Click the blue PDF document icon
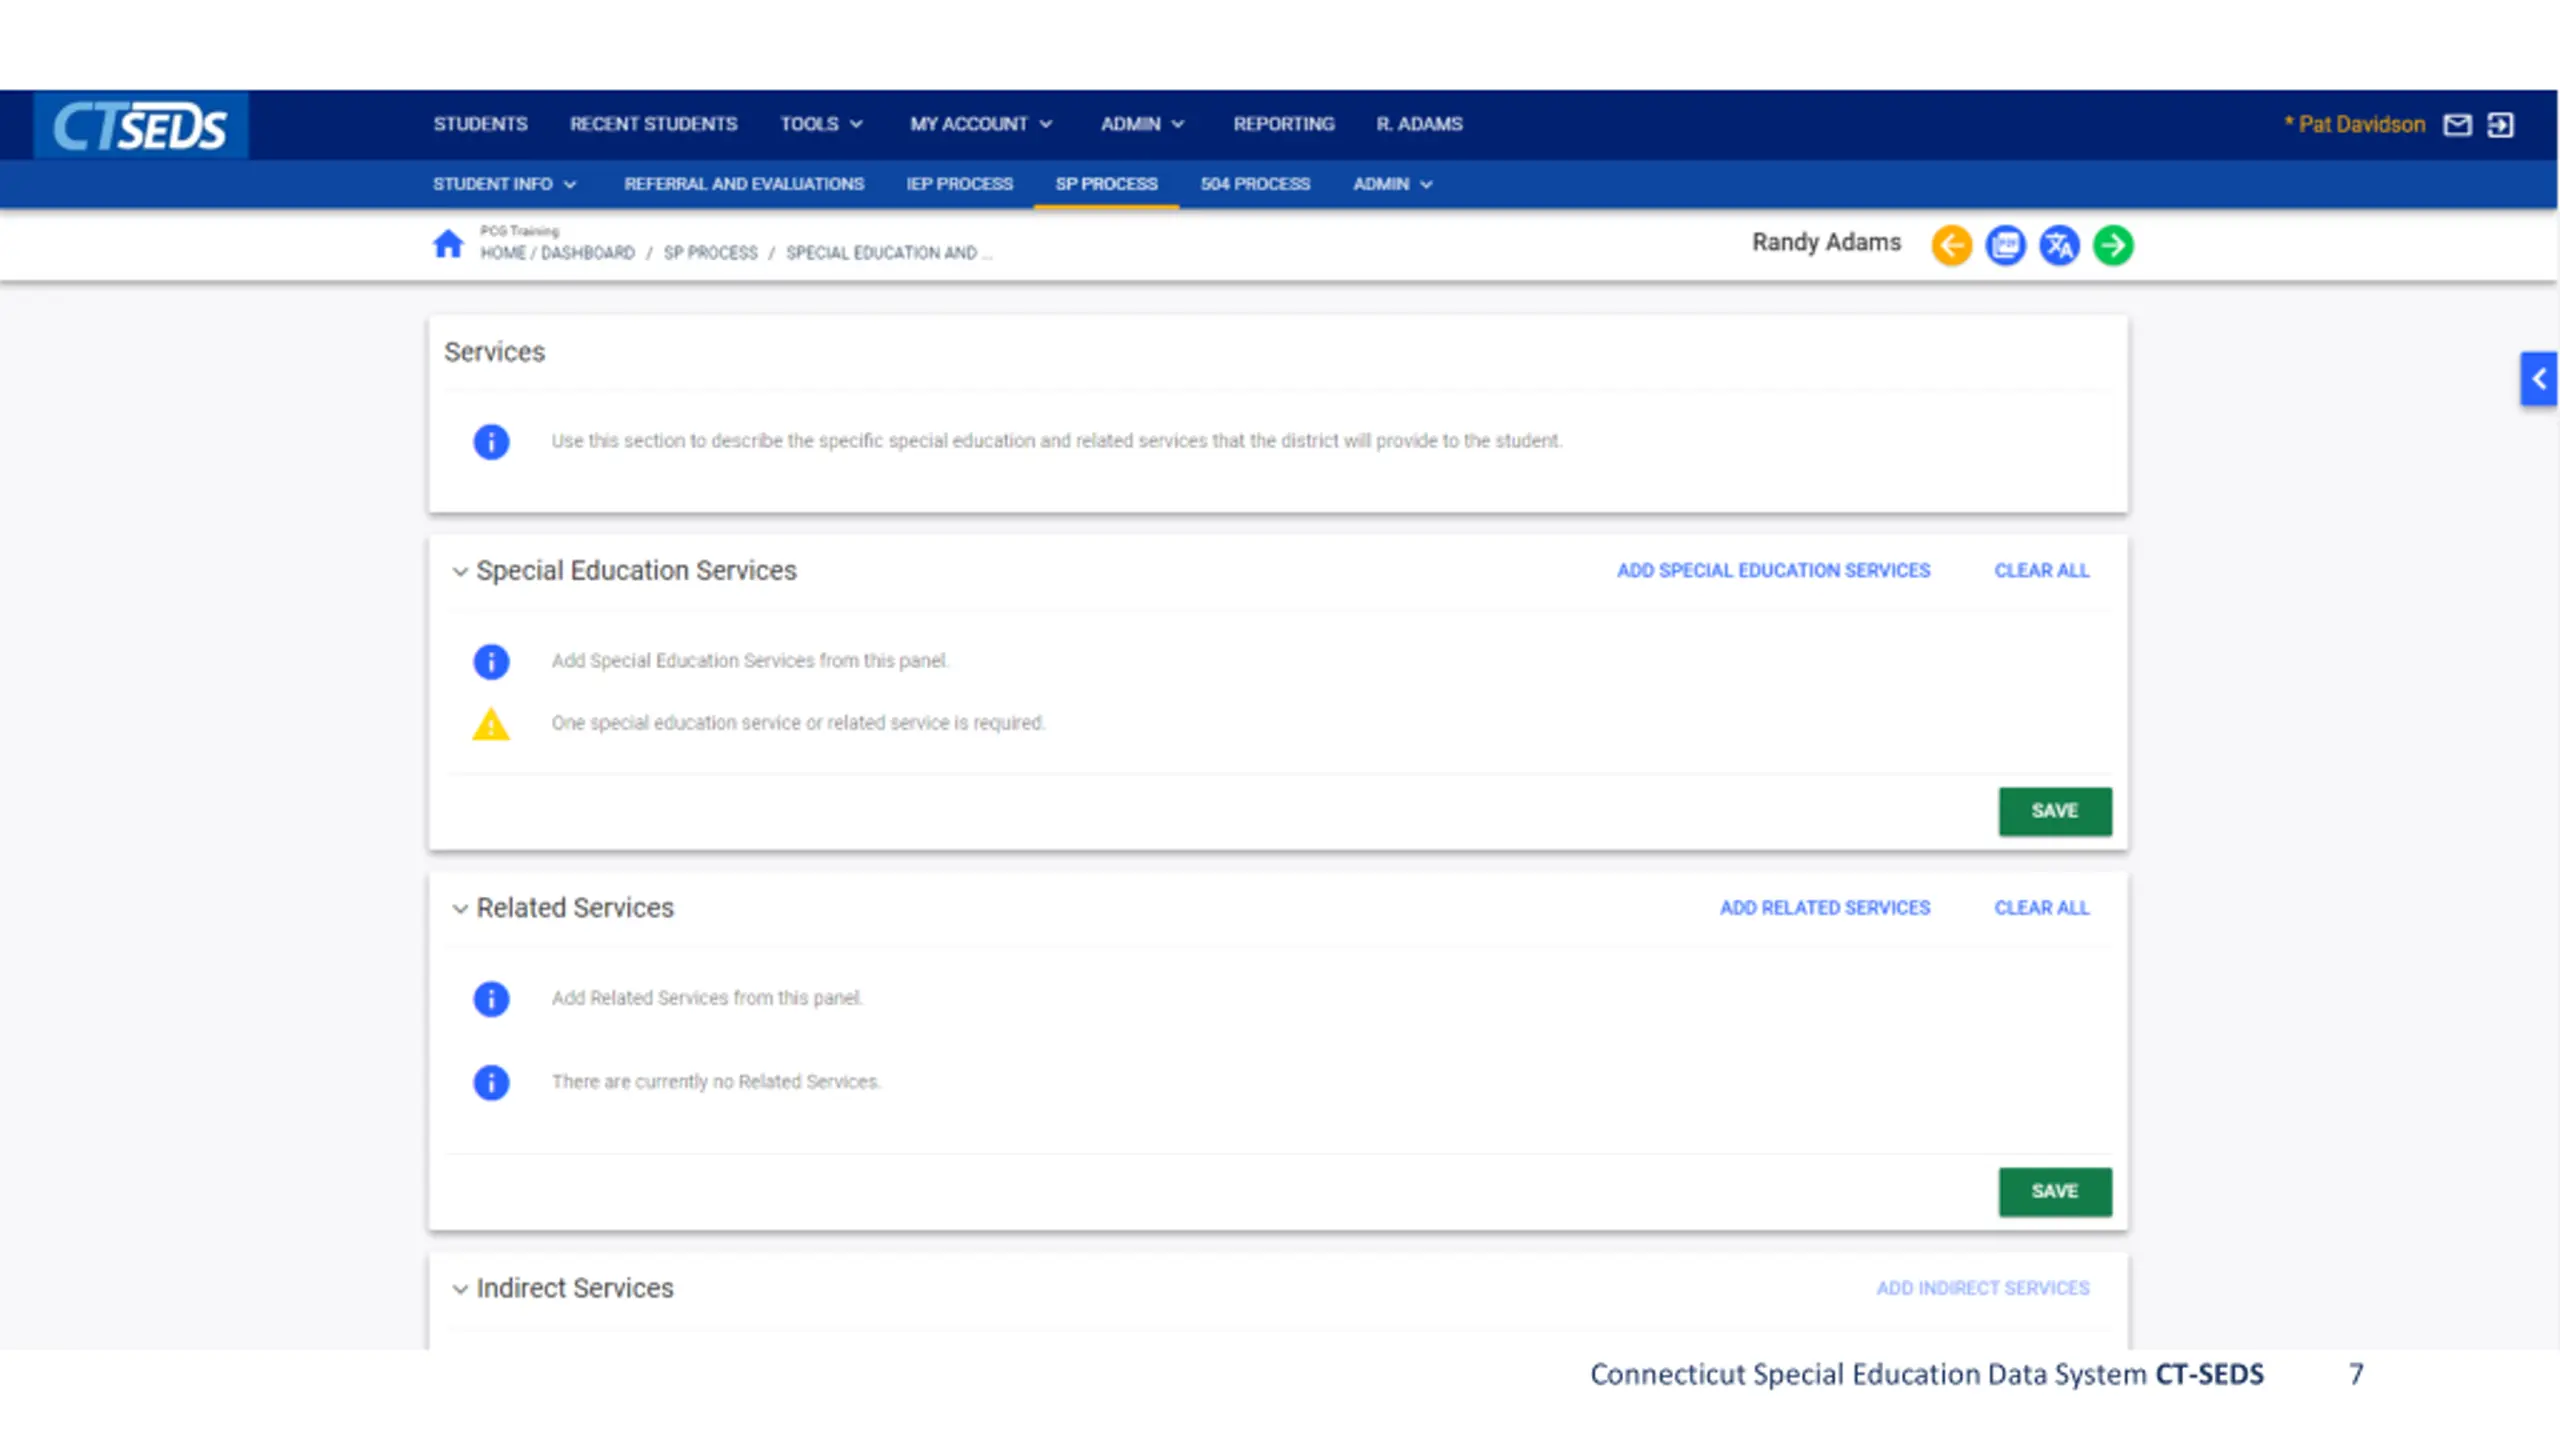This screenshot has height=1440, width=2560. 2005,245
